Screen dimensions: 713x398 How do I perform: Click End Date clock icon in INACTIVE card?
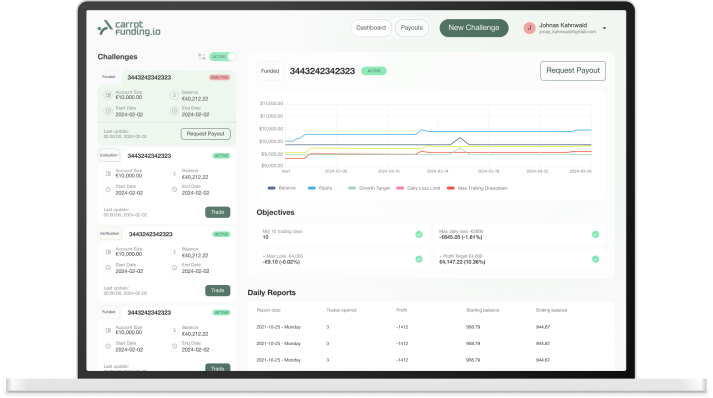pos(174,111)
